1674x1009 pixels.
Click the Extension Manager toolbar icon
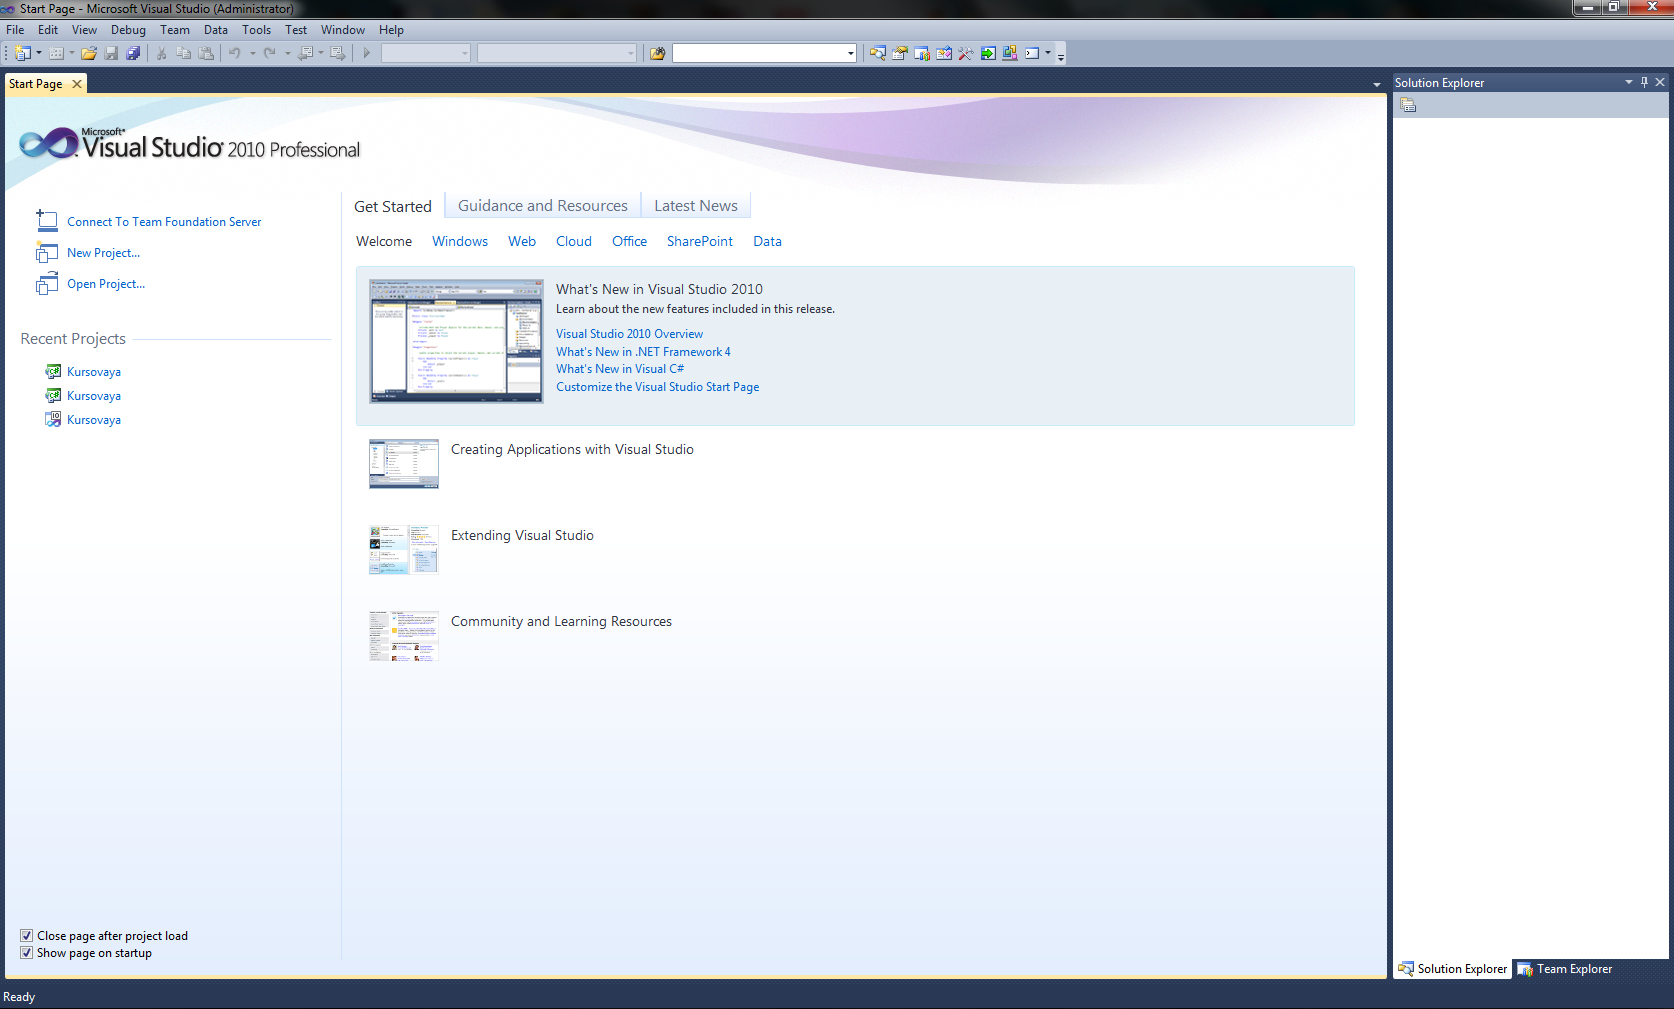point(1010,53)
